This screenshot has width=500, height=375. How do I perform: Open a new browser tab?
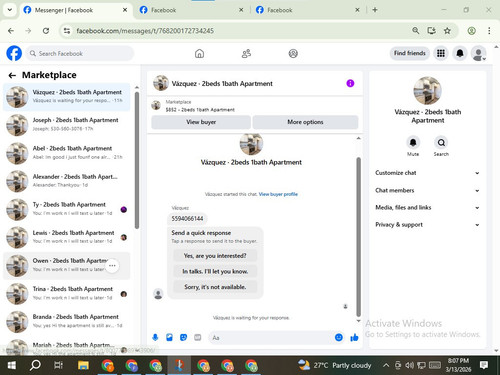click(x=375, y=10)
